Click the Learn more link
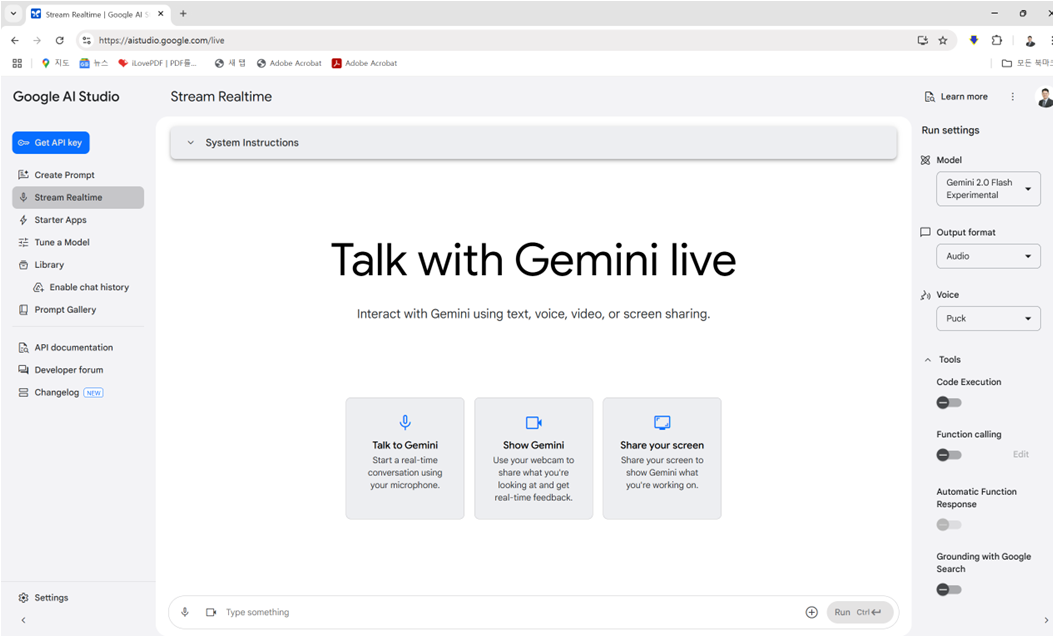 tap(956, 97)
